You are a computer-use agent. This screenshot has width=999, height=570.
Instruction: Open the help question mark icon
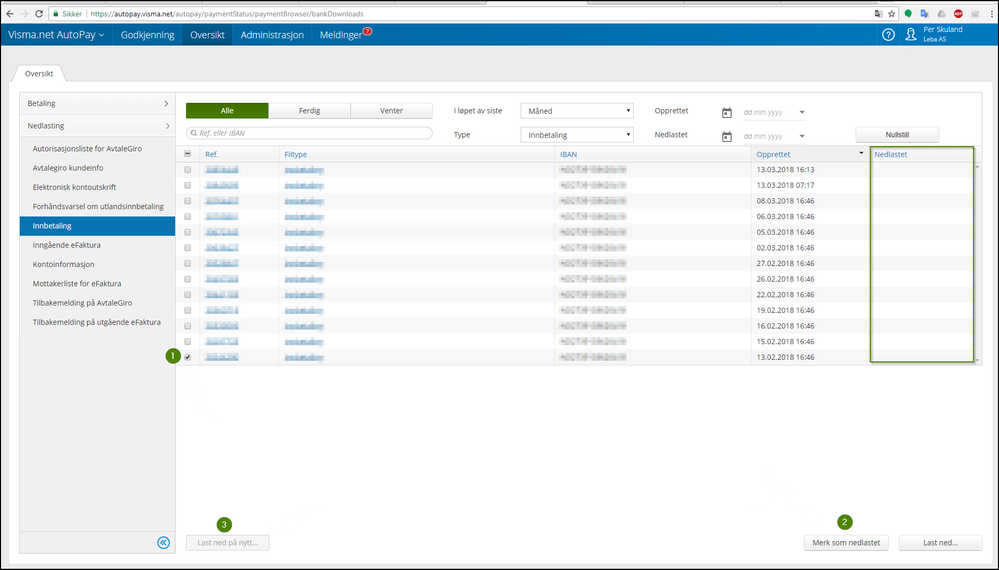point(888,34)
